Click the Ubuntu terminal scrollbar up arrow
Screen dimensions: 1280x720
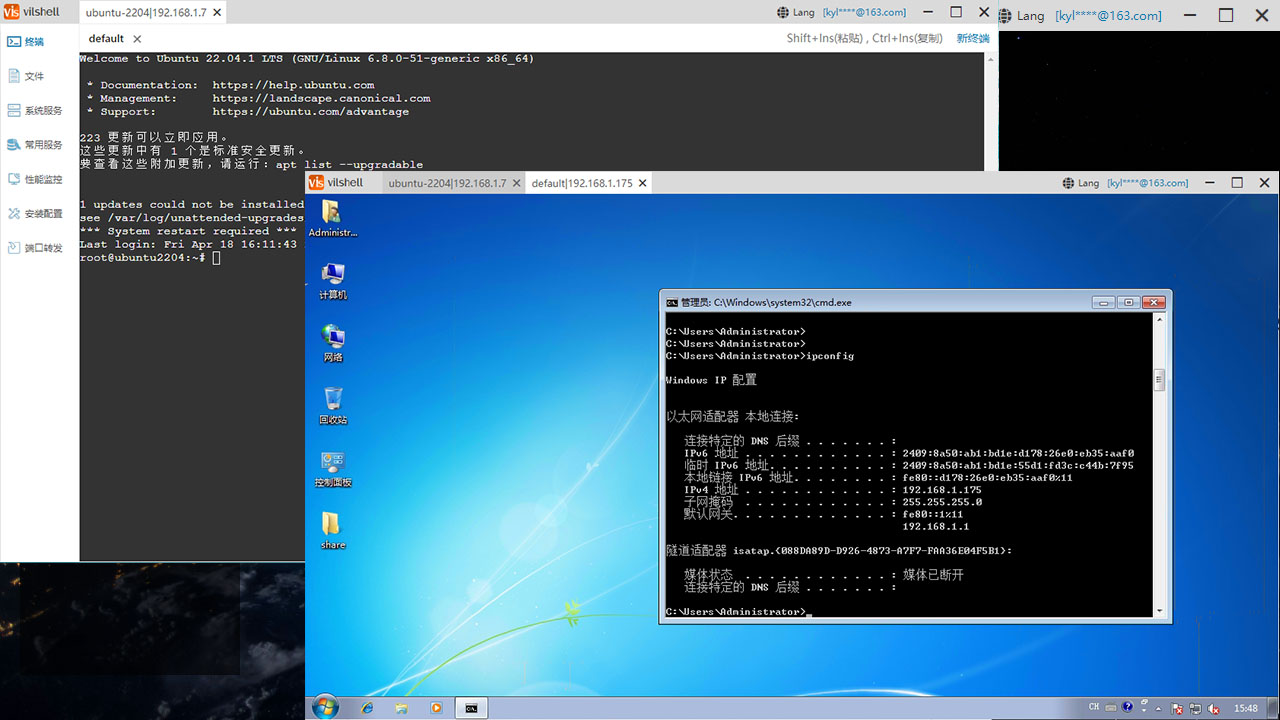click(x=991, y=58)
